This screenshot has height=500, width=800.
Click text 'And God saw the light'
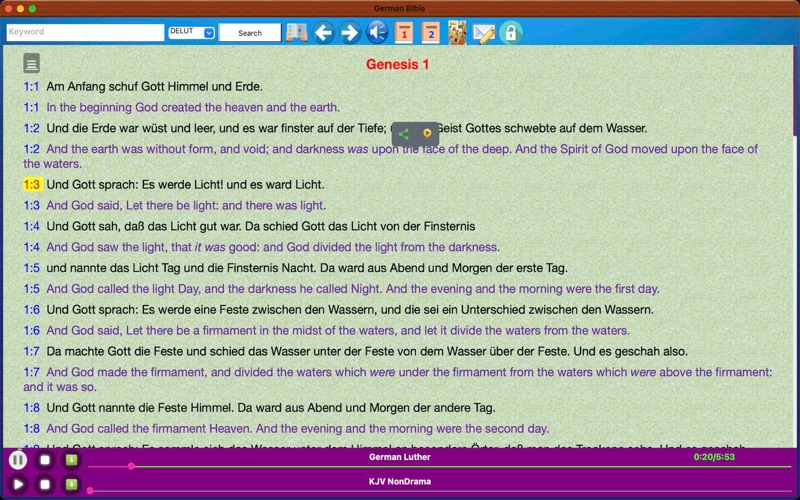pos(107,247)
